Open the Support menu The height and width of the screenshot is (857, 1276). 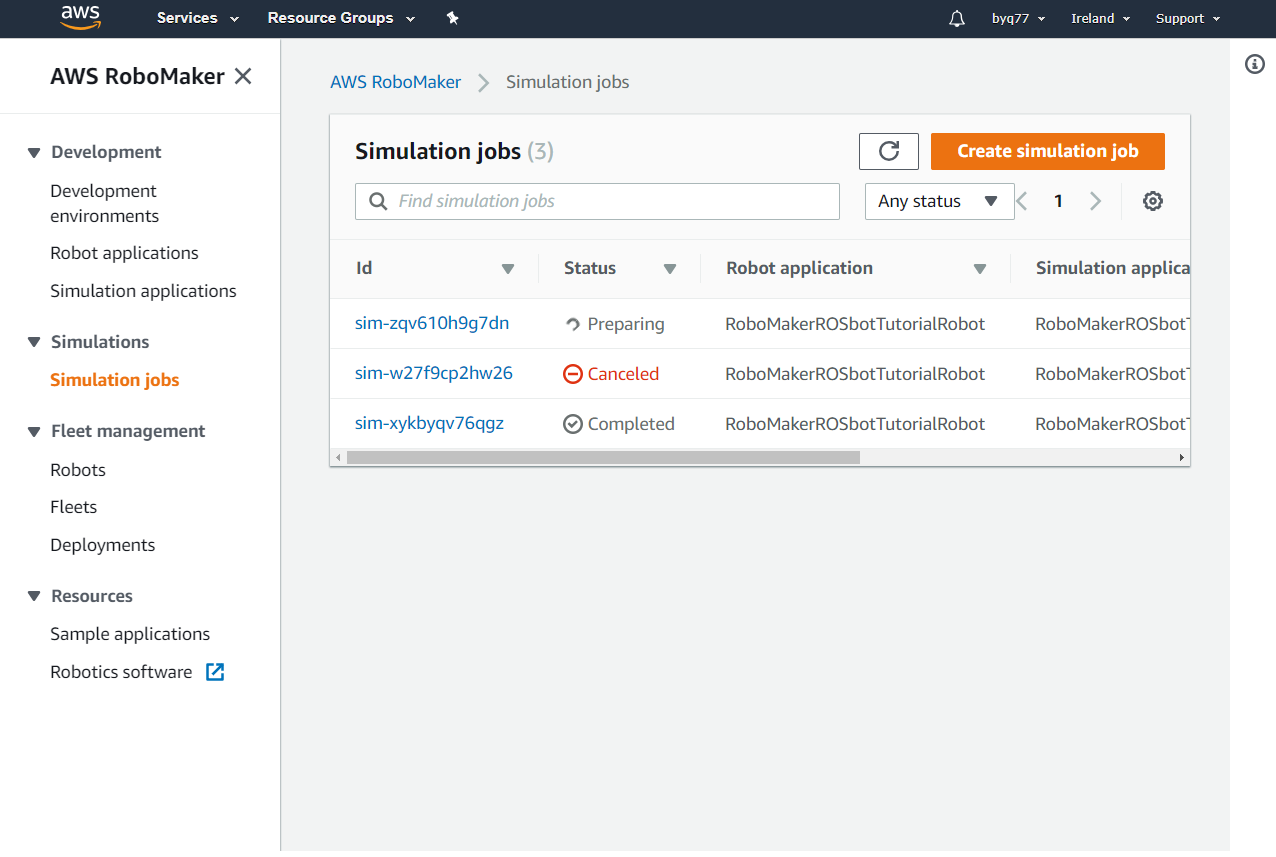click(x=1188, y=18)
